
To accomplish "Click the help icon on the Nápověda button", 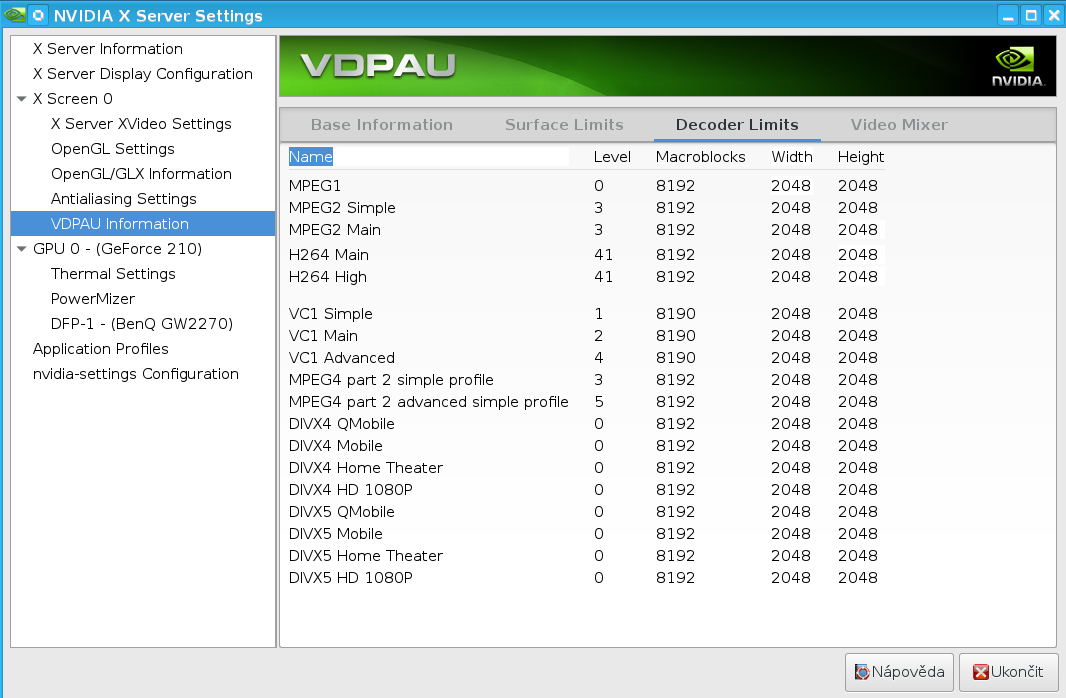I will tap(862, 672).
